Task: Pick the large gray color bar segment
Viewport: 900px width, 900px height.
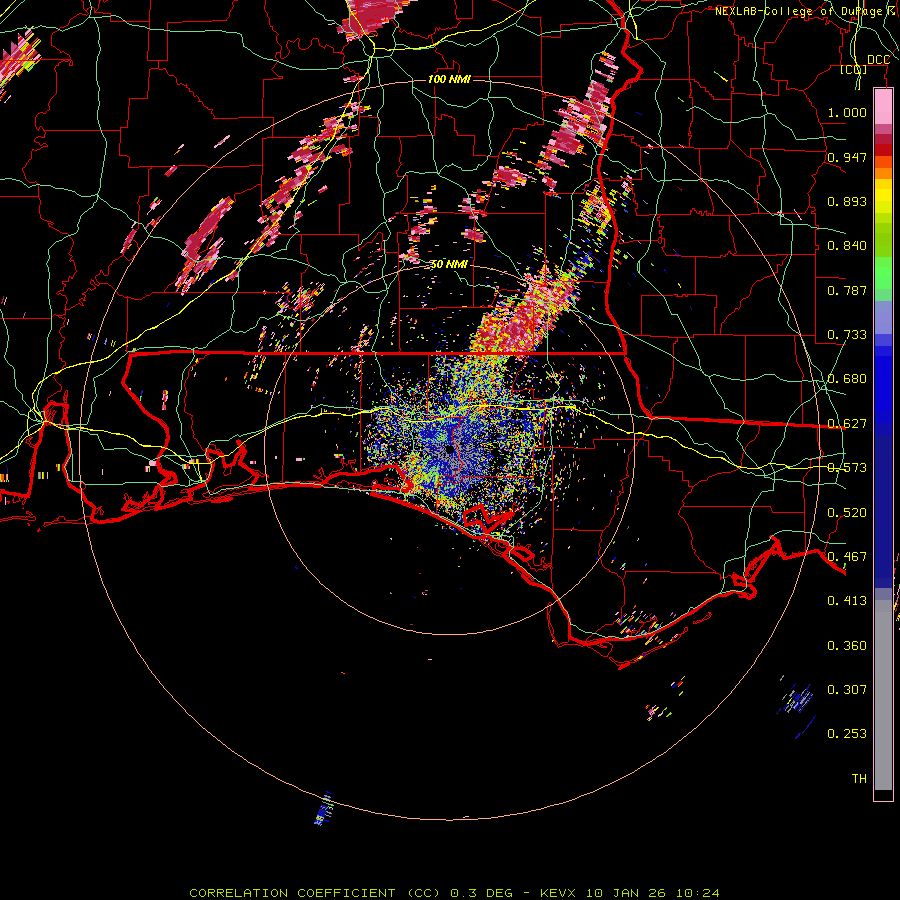Action: (x=883, y=695)
